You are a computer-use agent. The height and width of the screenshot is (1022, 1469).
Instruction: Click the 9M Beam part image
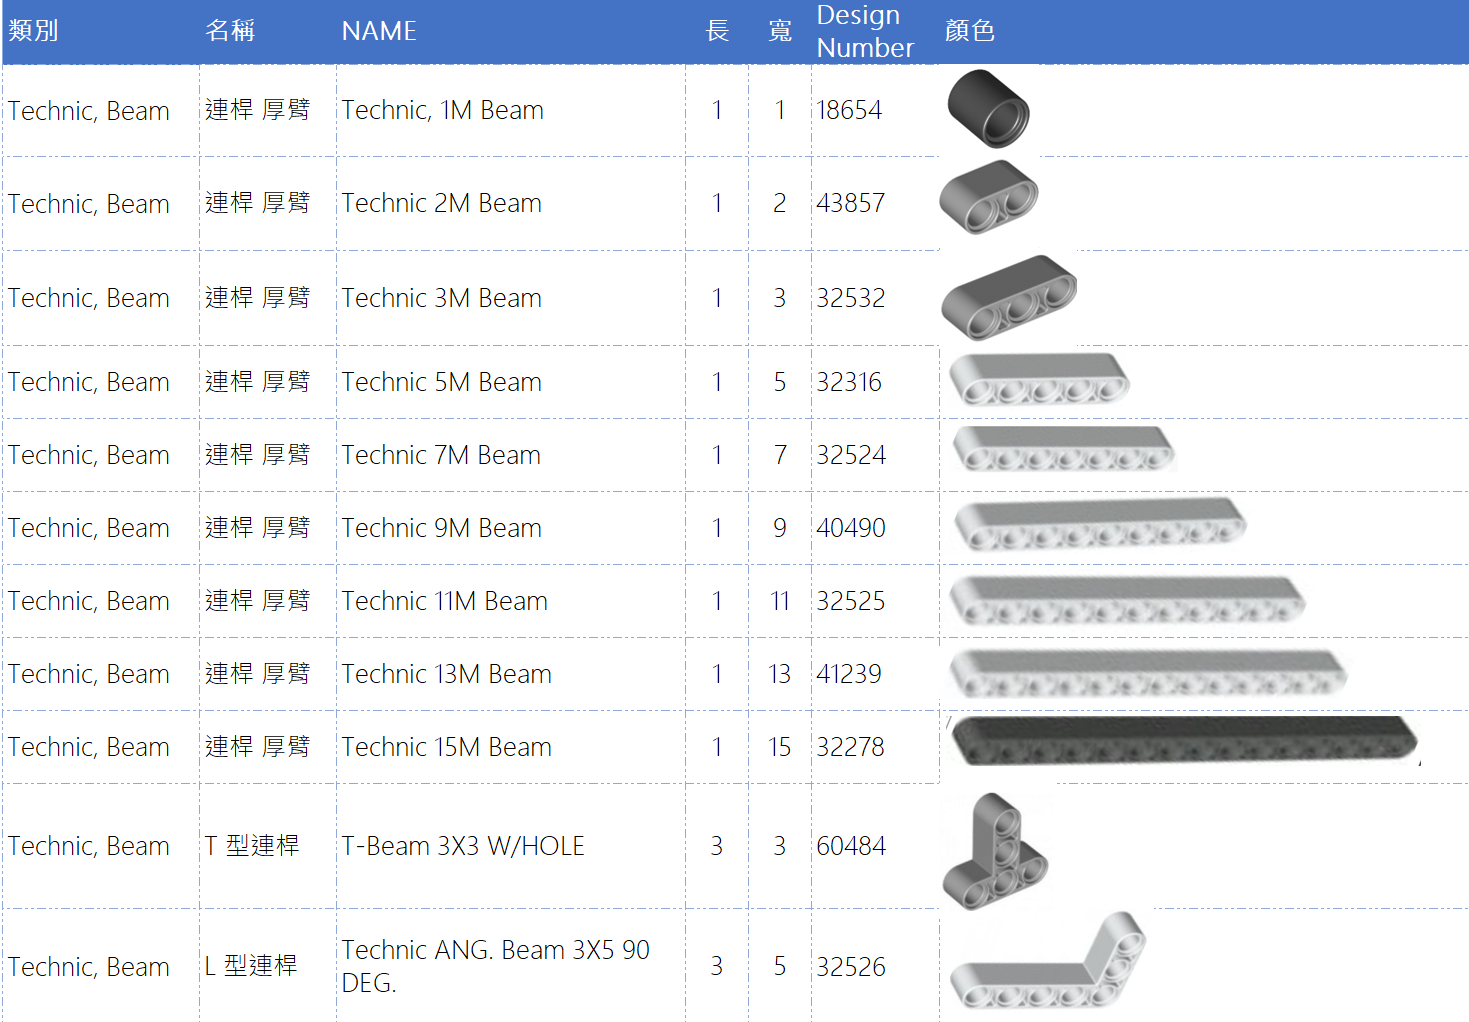coord(1100,524)
